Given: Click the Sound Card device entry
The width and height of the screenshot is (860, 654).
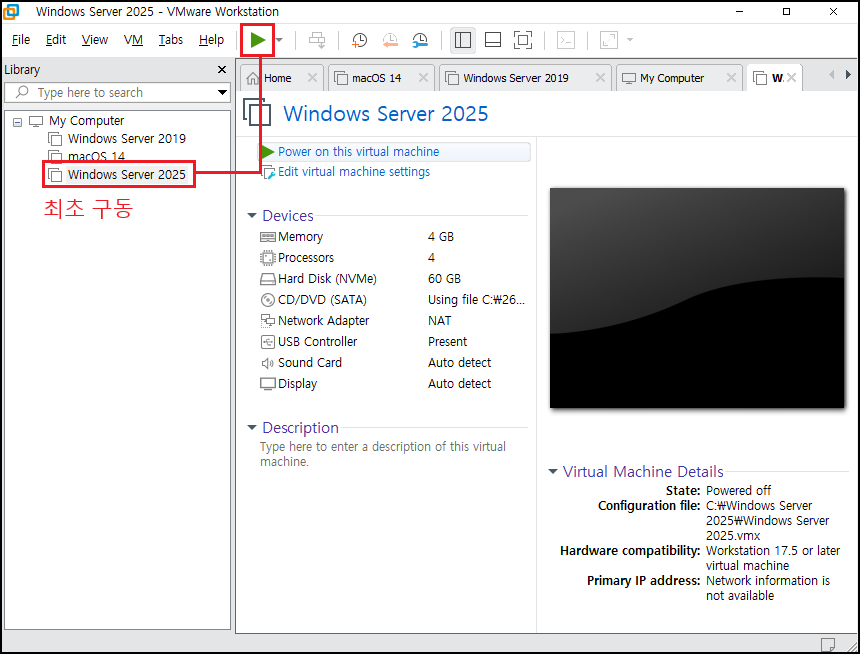Looking at the screenshot, I should 309,363.
